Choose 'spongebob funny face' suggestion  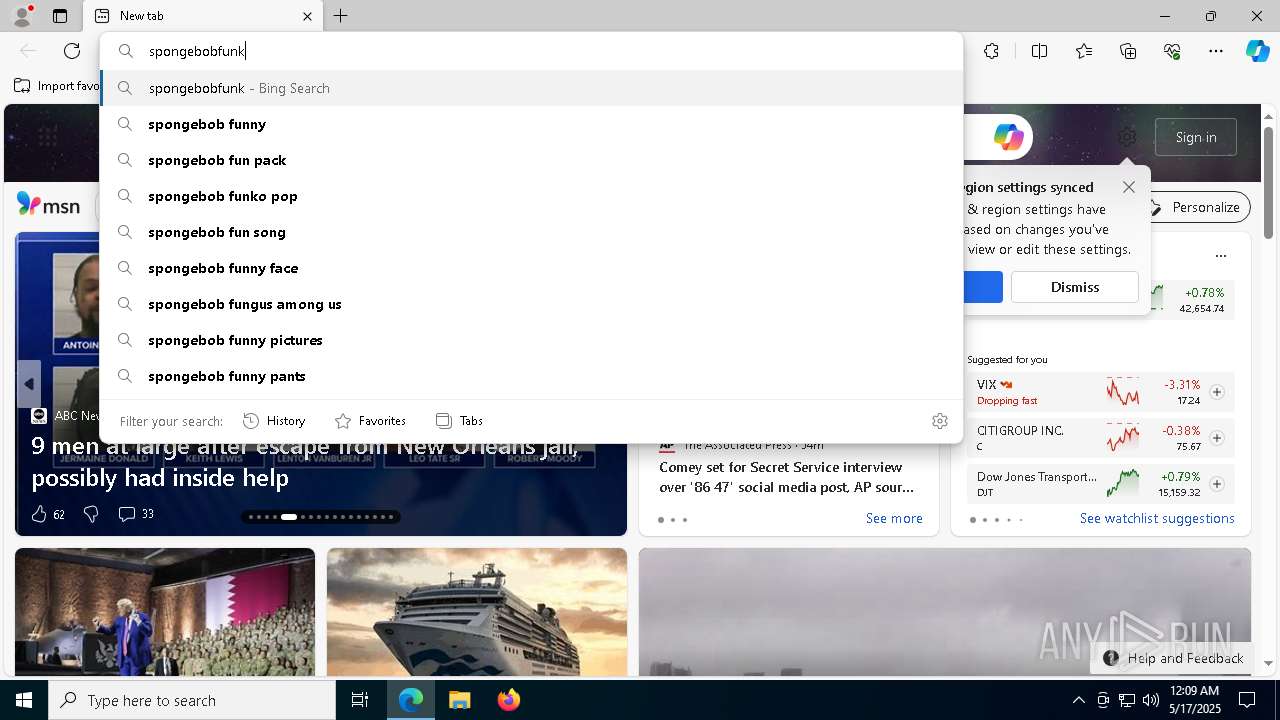point(531,268)
